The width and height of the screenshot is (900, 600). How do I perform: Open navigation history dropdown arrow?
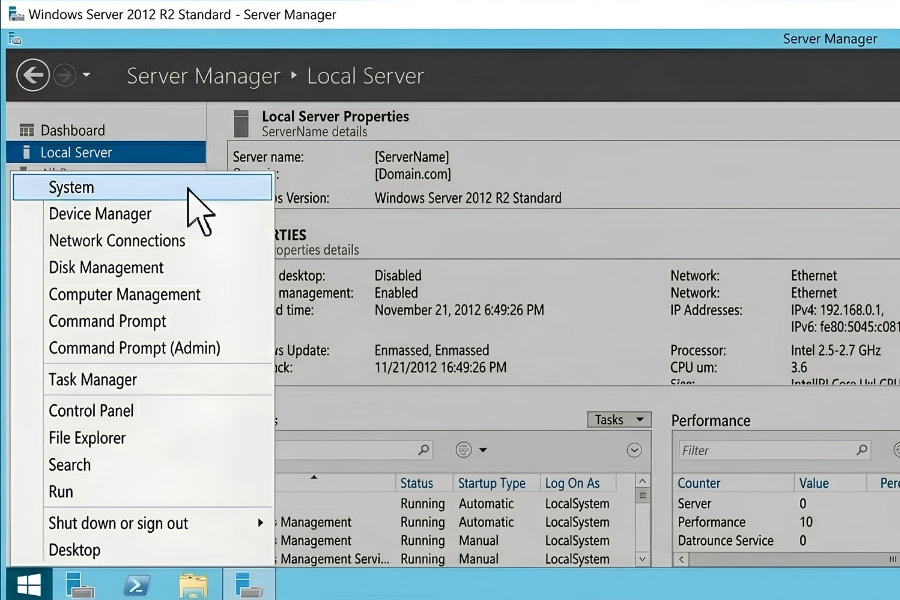pyautogui.click(x=86, y=75)
